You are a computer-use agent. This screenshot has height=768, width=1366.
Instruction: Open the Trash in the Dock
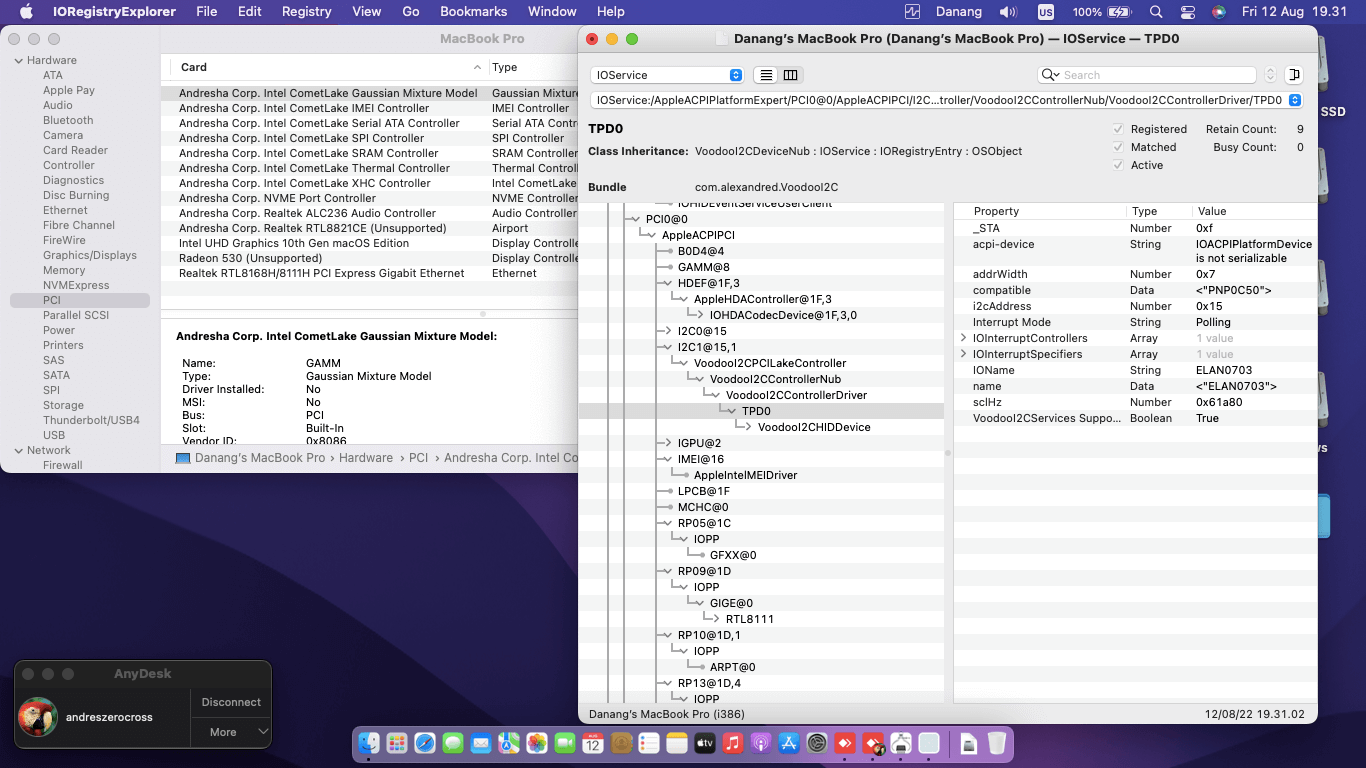coord(996,743)
